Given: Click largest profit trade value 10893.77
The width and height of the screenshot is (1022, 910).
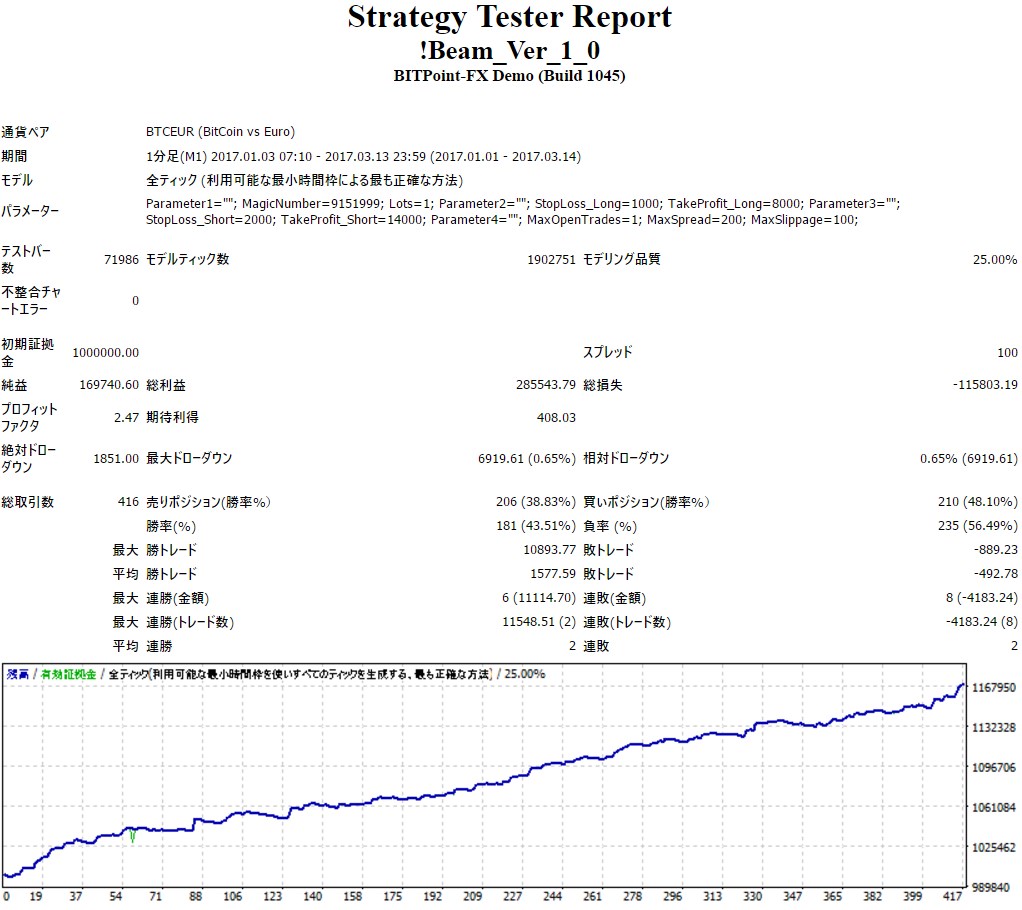Looking at the screenshot, I should click(x=549, y=550).
